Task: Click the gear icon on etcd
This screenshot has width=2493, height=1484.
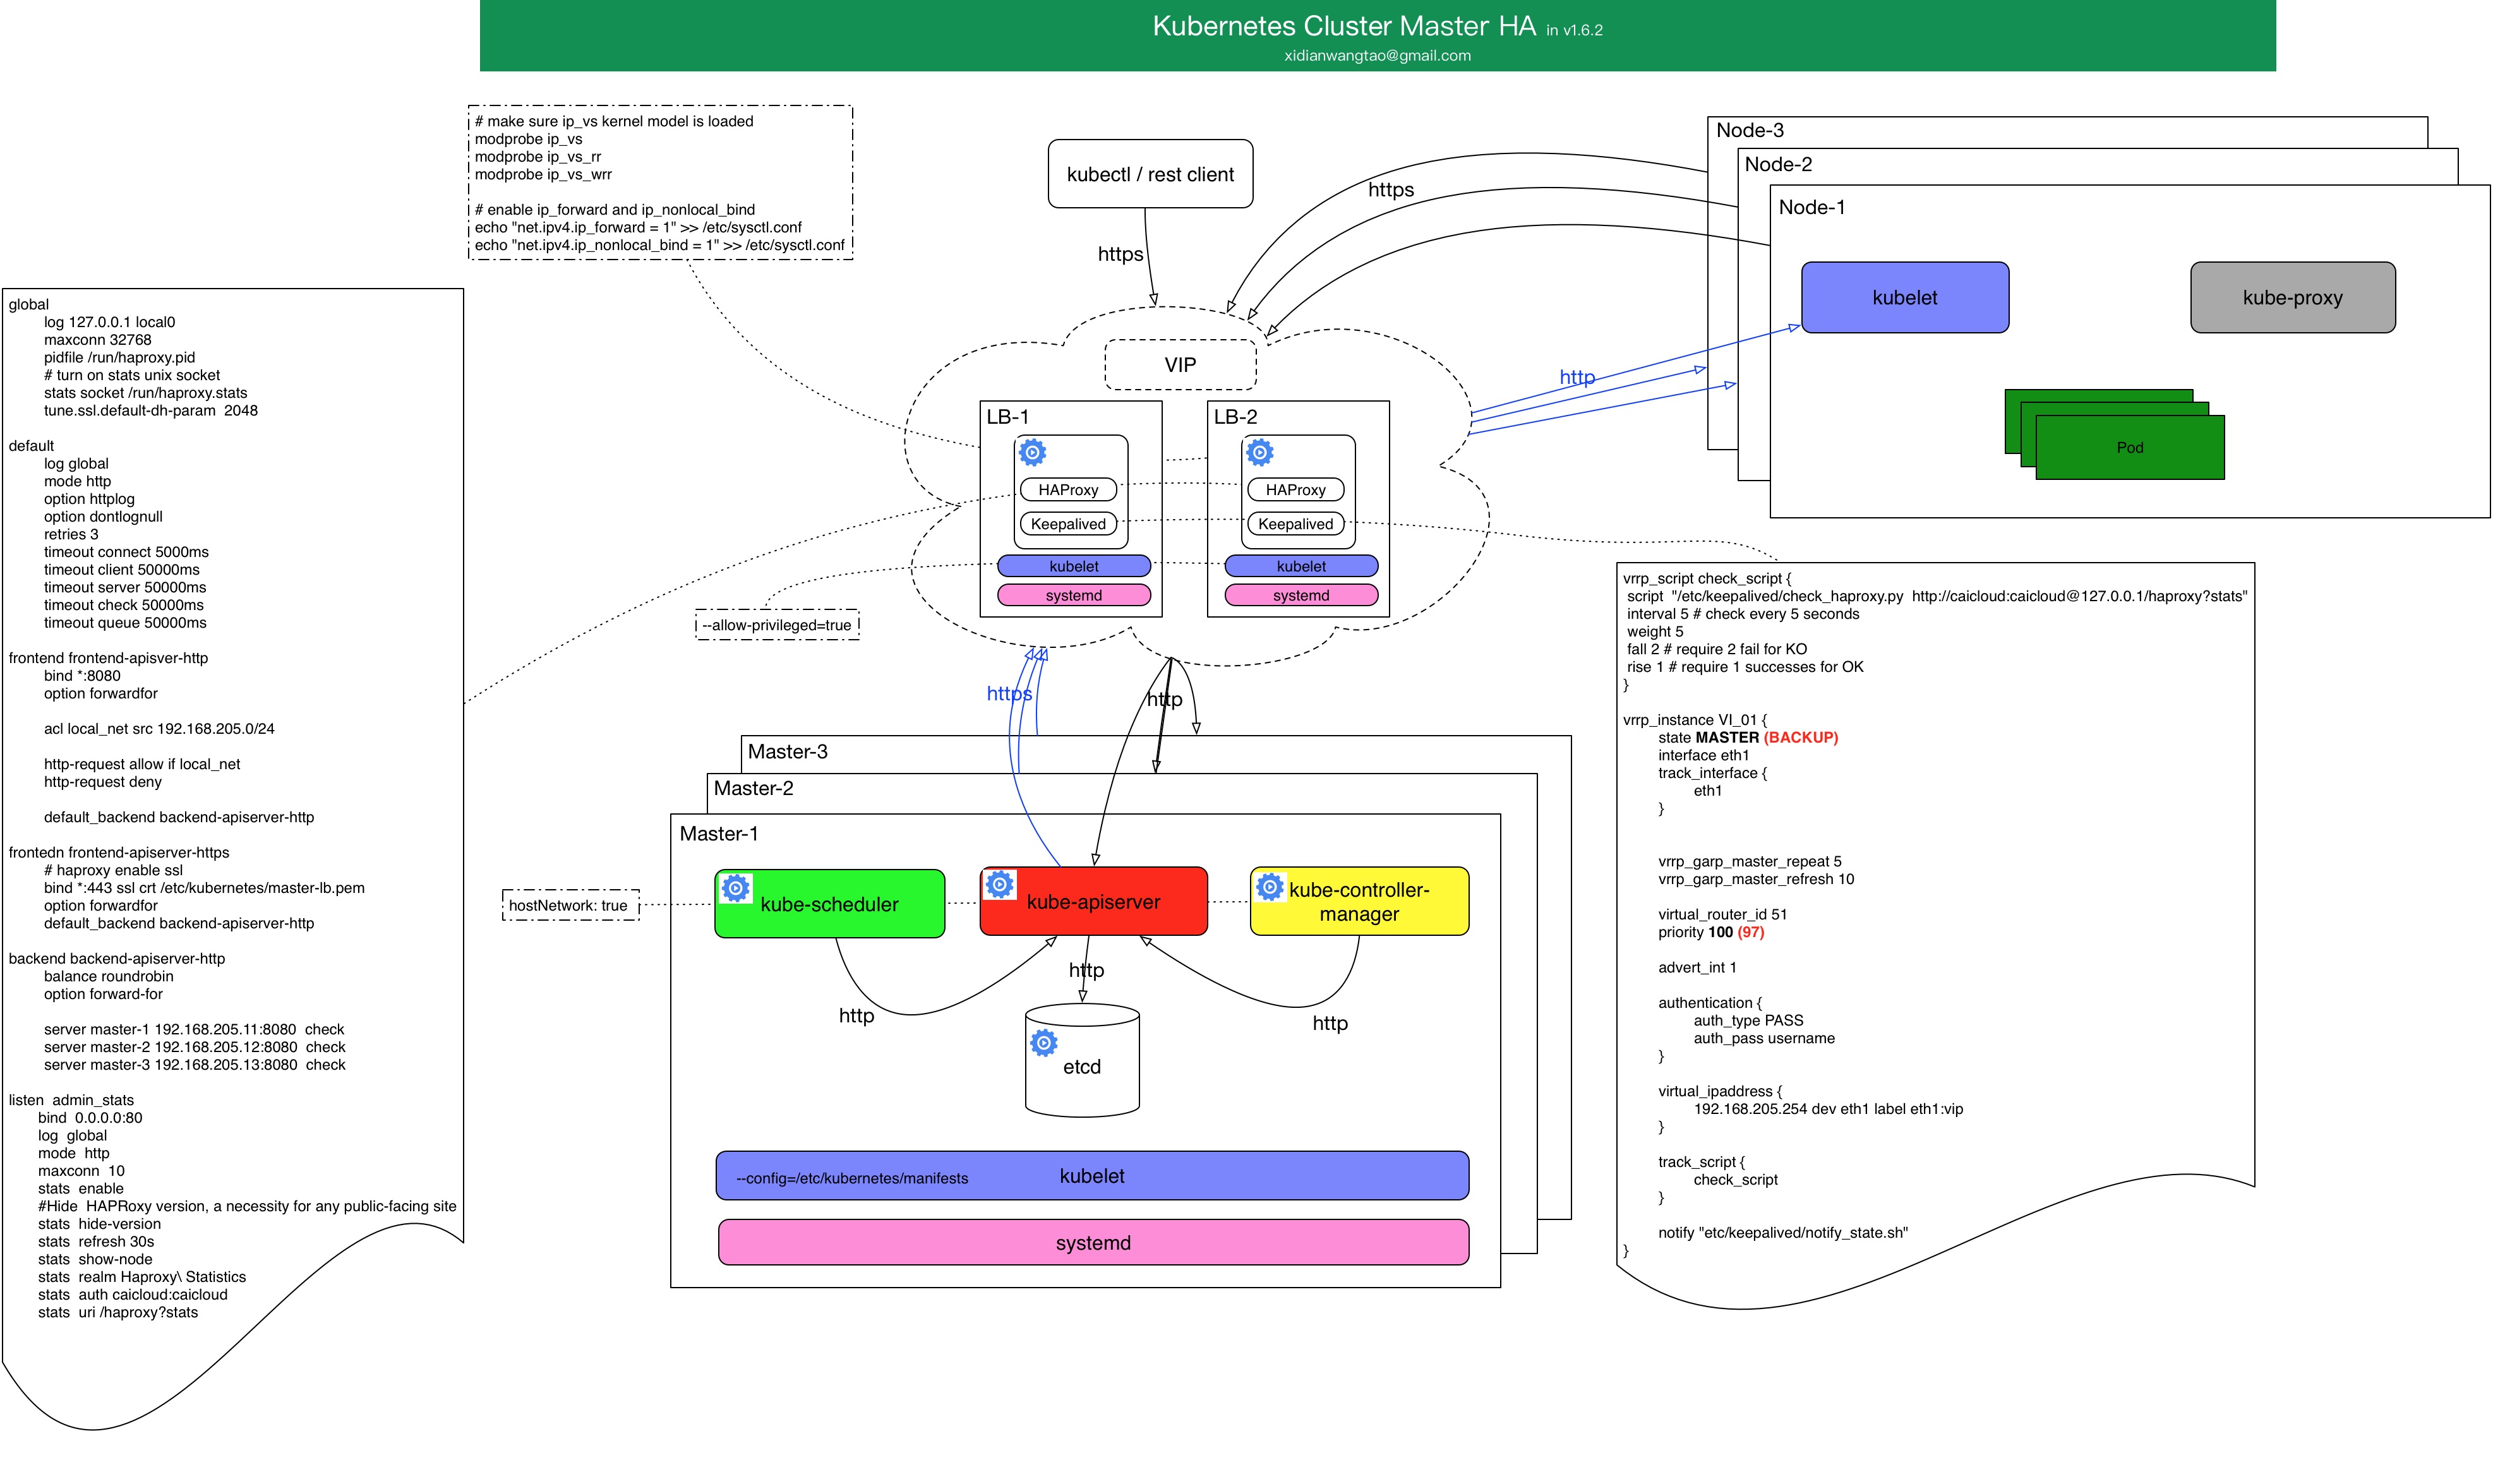Action: (x=1043, y=1043)
